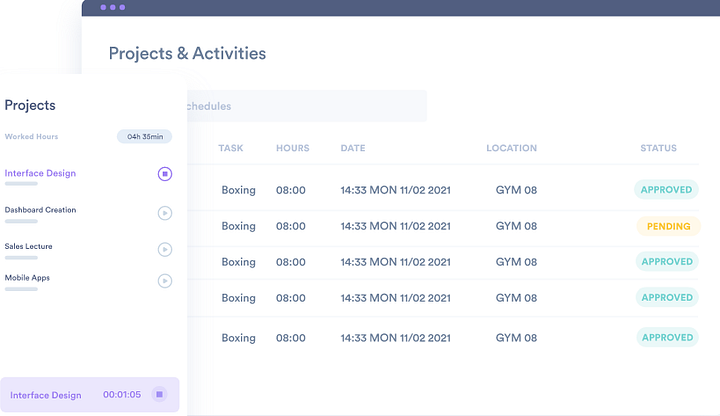Stop the Interface Design project timer

pos(165,174)
